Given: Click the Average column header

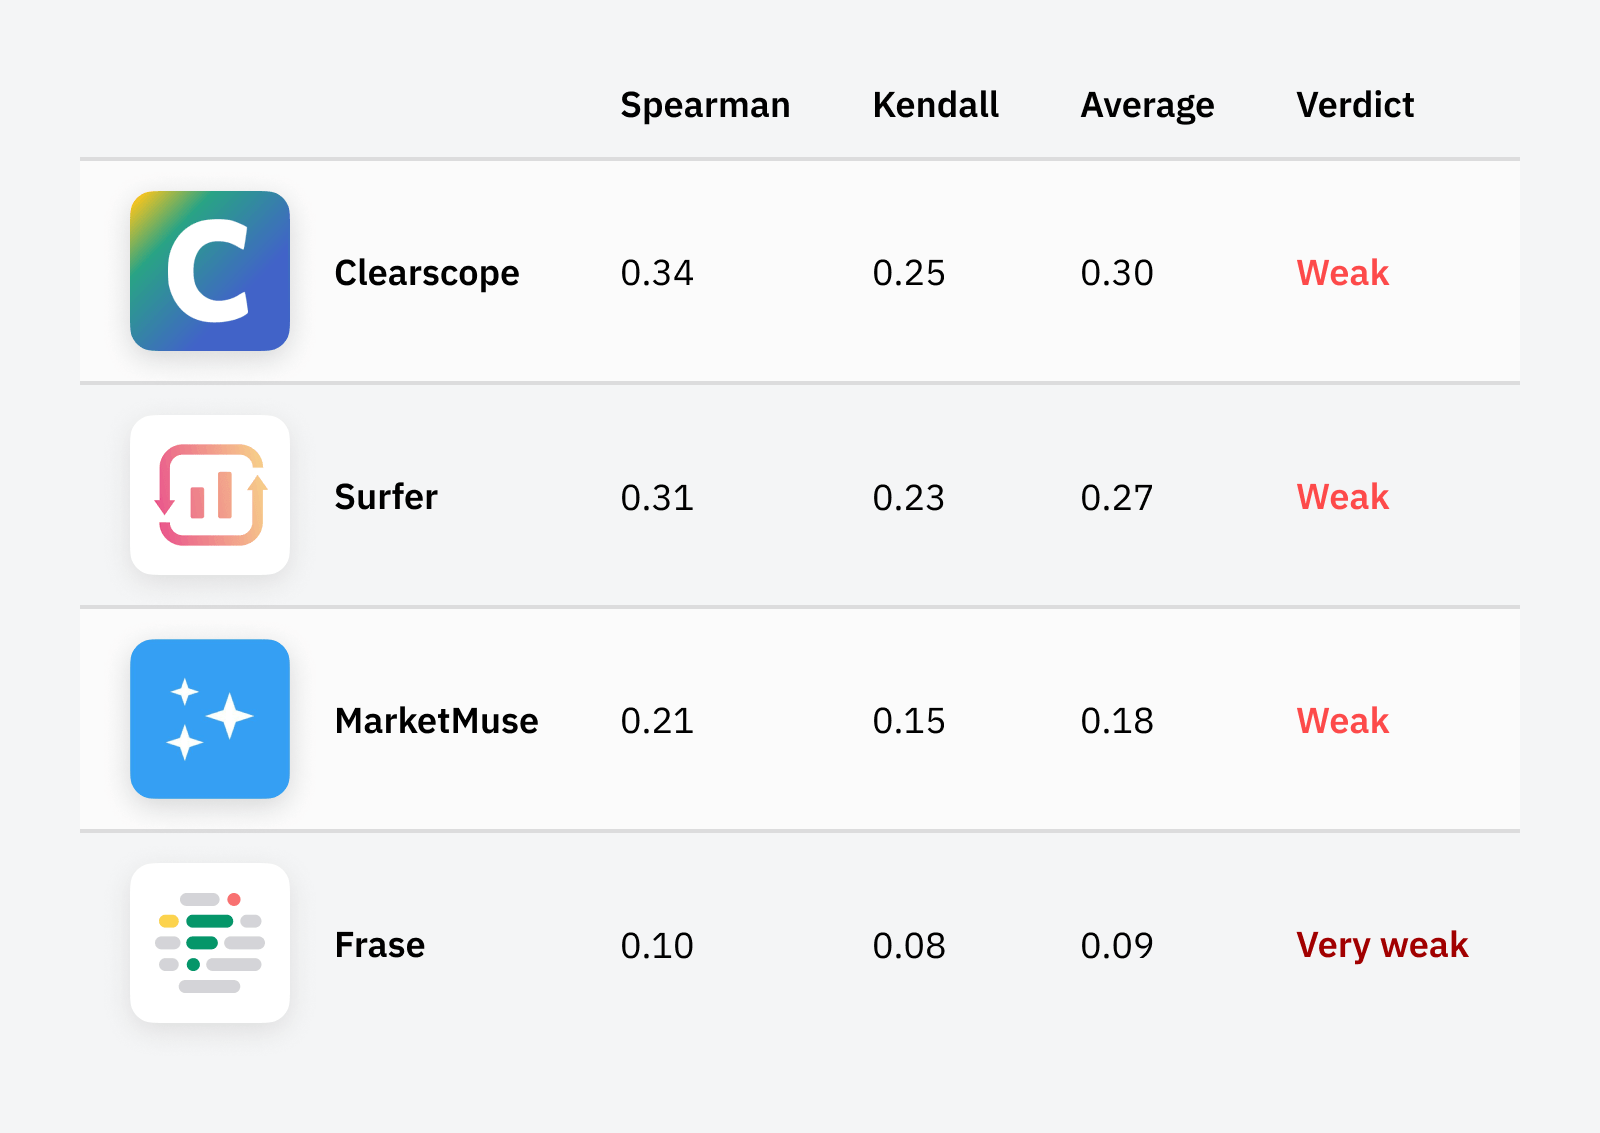Looking at the screenshot, I should (x=1147, y=105).
